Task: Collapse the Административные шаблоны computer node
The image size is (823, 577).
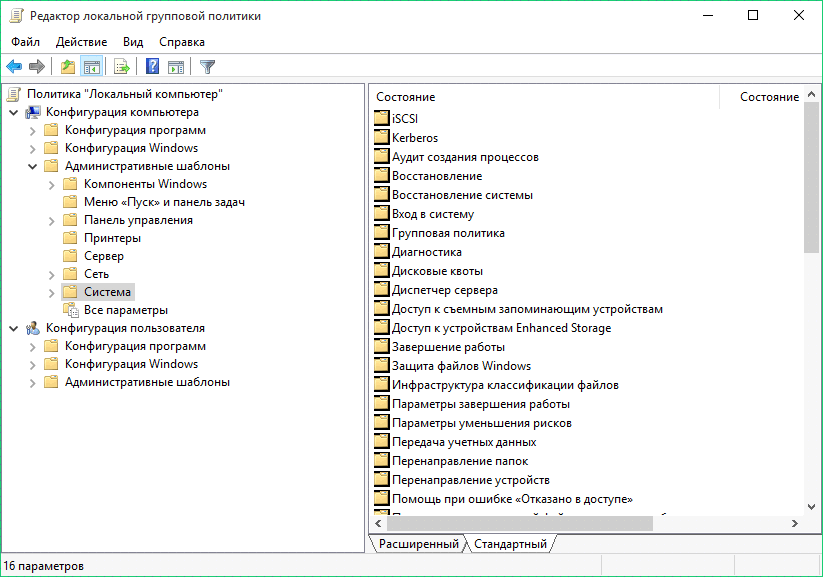Action: [33, 166]
